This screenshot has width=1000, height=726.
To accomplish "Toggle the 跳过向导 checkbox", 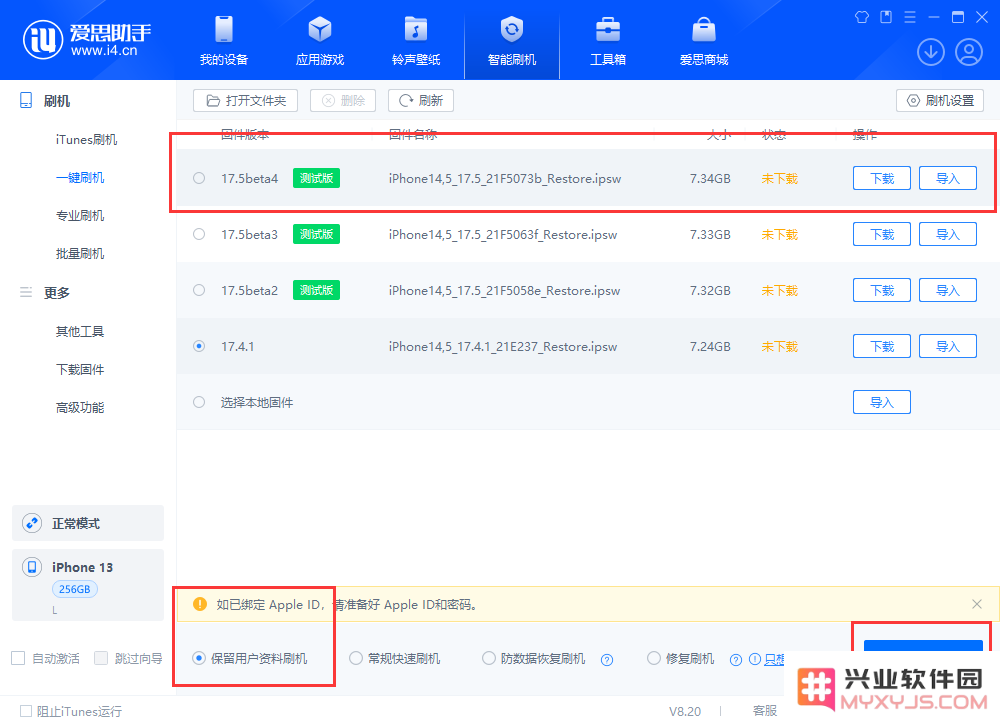I will pyautogui.click(x=101, y=658).
